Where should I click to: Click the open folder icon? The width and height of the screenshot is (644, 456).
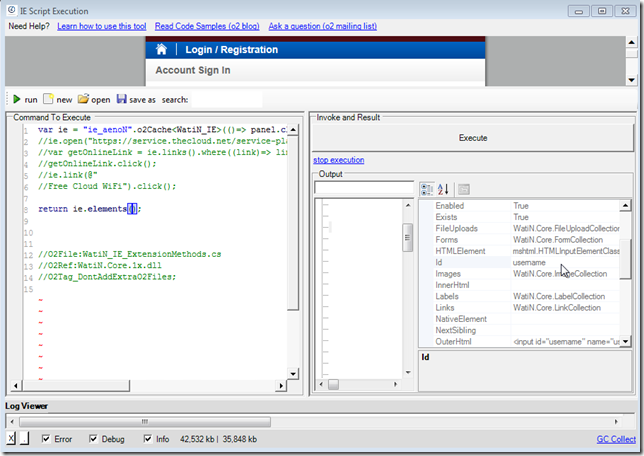(83, 100)
